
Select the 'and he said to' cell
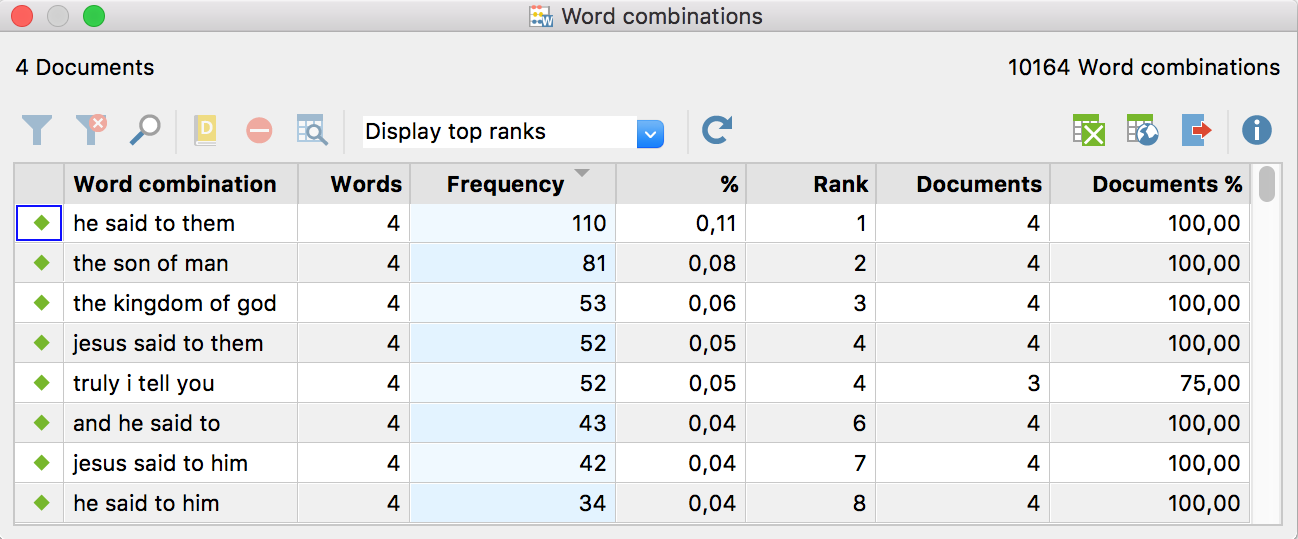(181, 423)
